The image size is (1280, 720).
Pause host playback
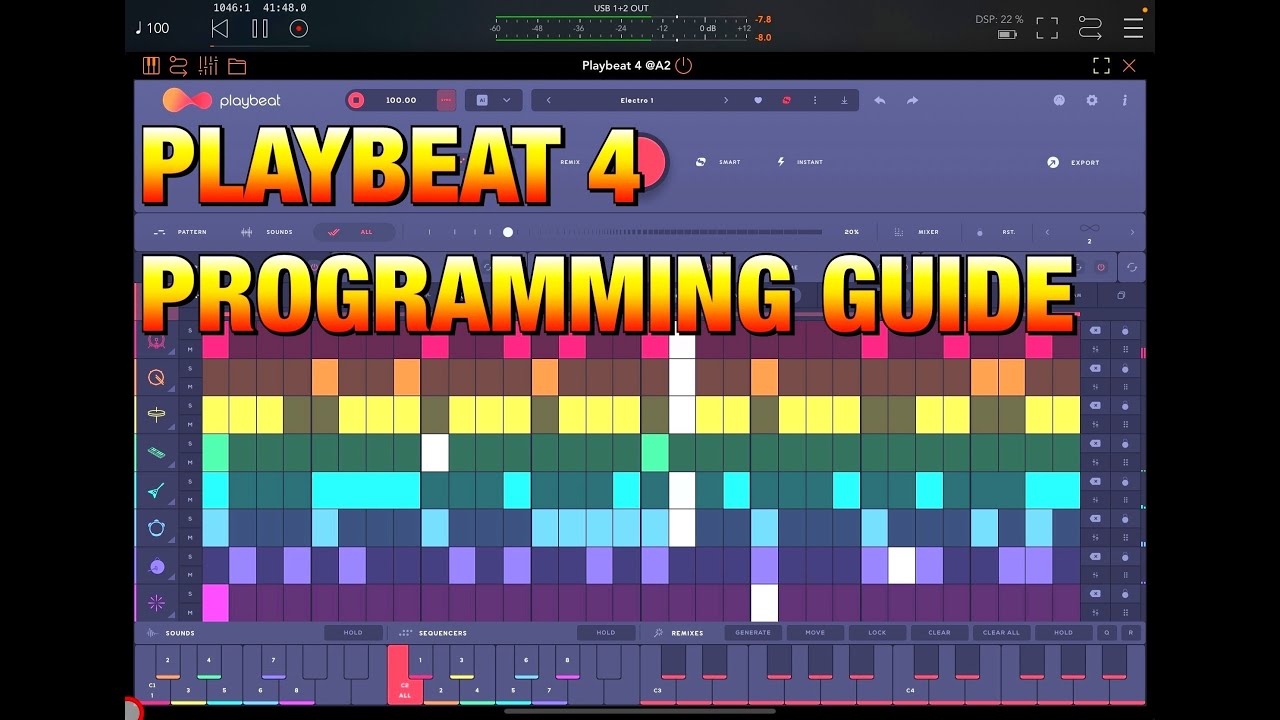[260, 29]
